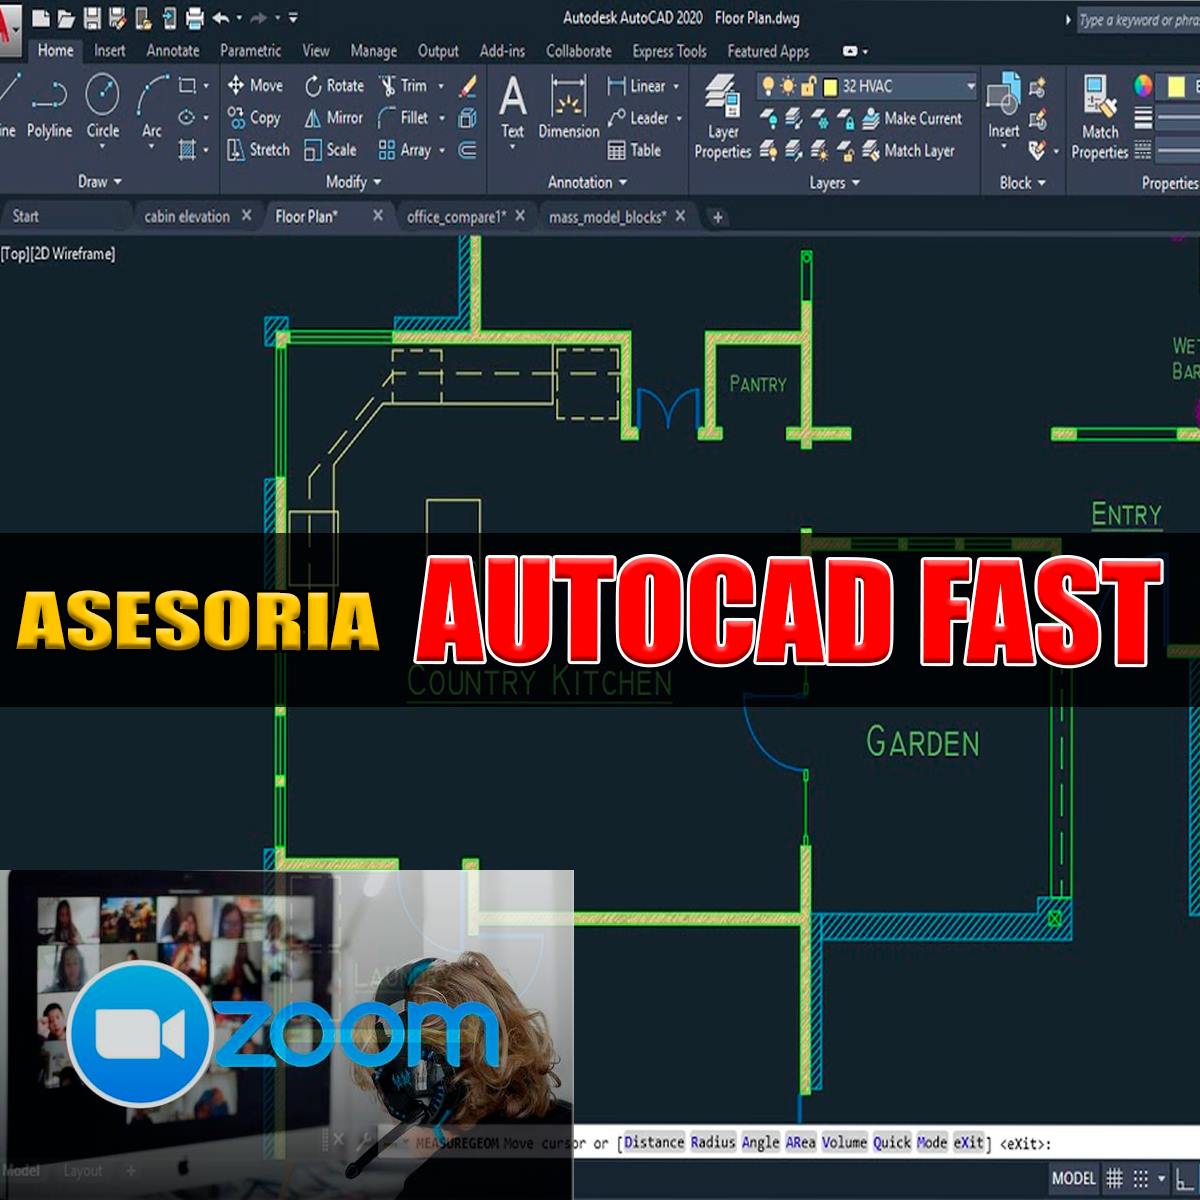Image resolution: width=1200 pixels, height=1200 pixels.
Task: Choose eXit option in command line
Action: coord(968,1142)
